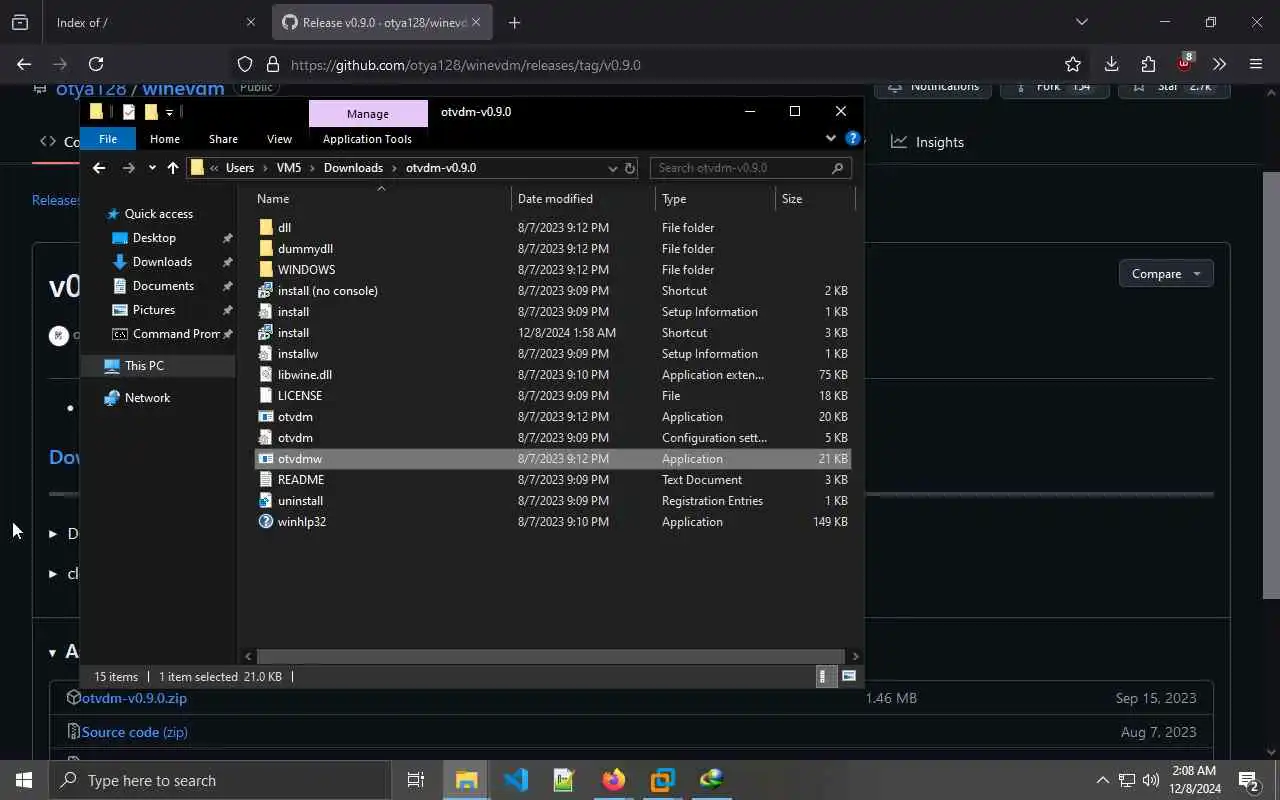Open Customize Quick Access Toolbar dropdown

tap(169, 112)
